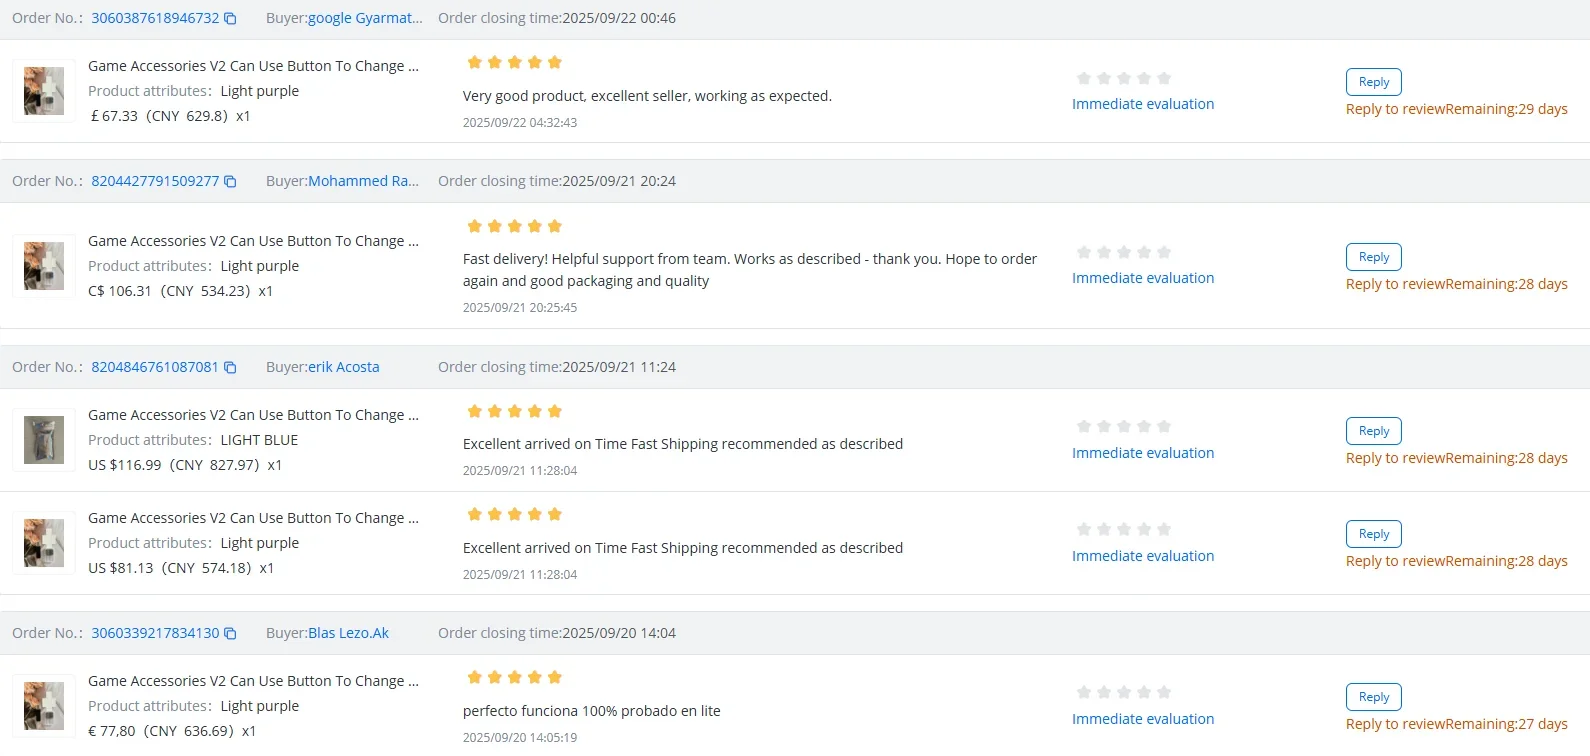1590x756 pixels.
Task: Reply to the LIGHT BLUE item review
Action: pyautogui.click(x=1373, y=431)
